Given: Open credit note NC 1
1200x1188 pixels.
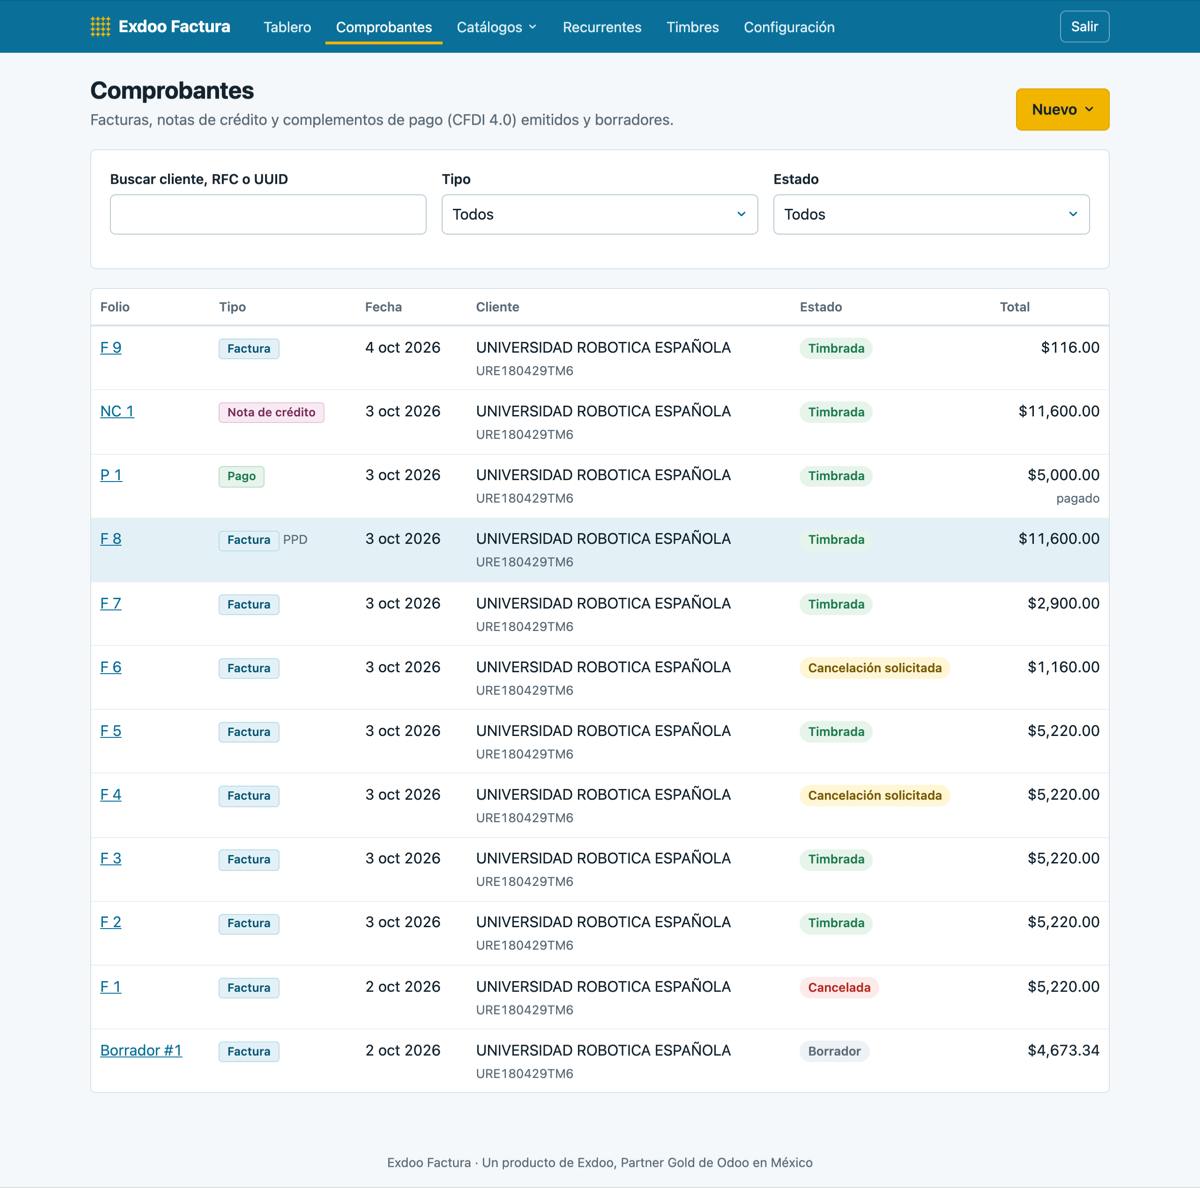Looking at the screenshot, I should tap(117, 412).
